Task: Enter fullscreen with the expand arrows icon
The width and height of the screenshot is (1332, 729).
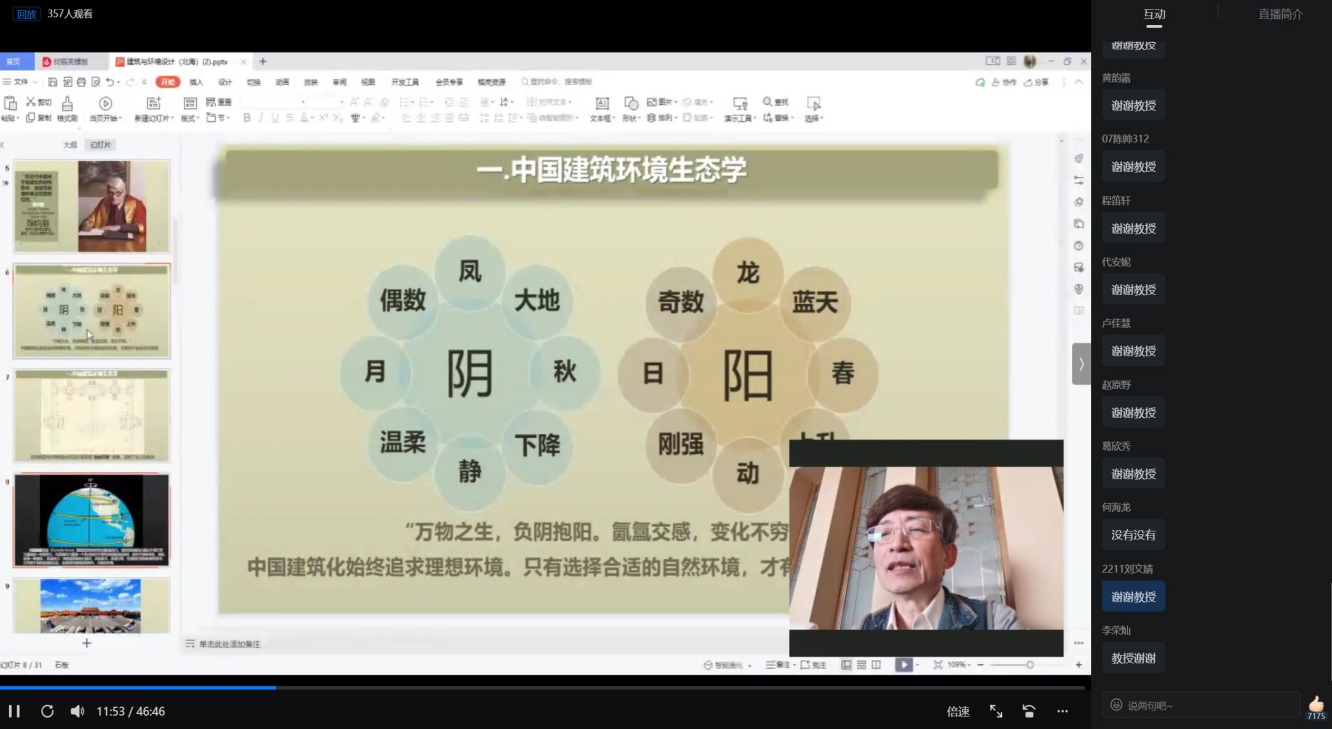Action: [996, 711]
